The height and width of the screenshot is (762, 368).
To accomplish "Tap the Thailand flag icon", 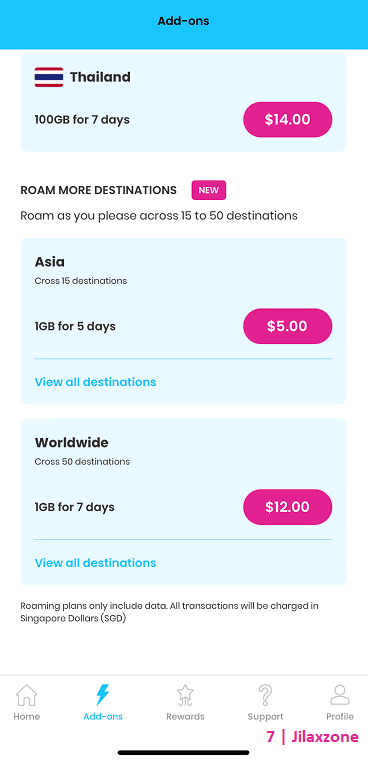I will 49,77.
